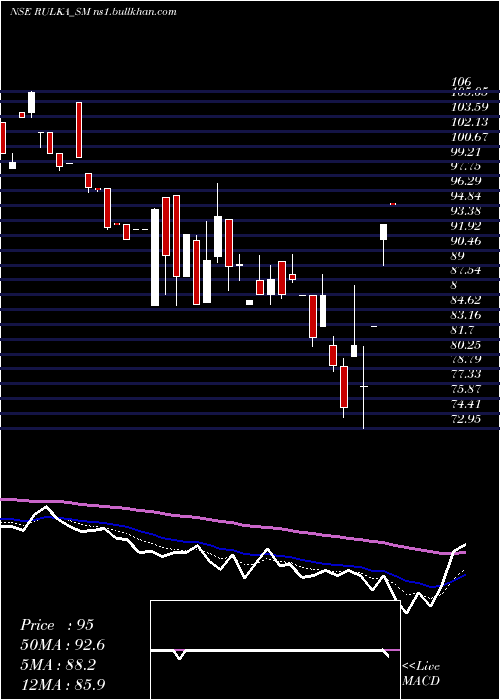Click the price axis label 93.38
The height and width of the screenshot is (700, 500).
pyautogui.click(x=466, y=211)
